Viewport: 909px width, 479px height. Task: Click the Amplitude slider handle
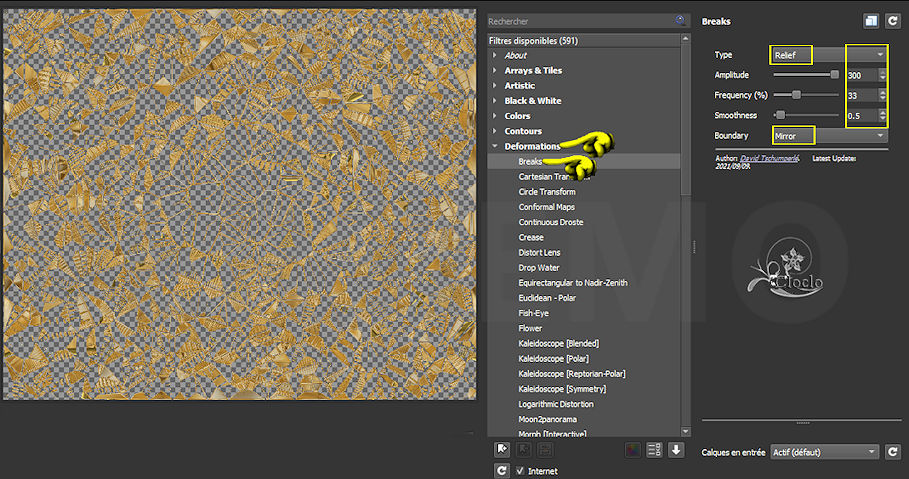click(x=834, y=75)
